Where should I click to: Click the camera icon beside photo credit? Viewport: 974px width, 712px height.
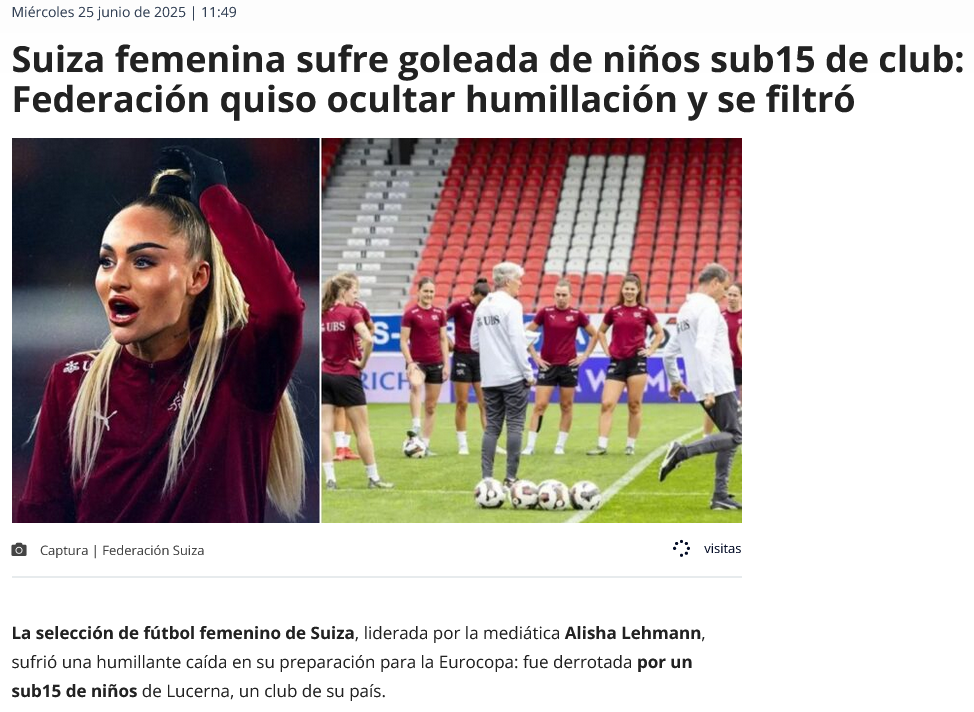tap(19, 550)
